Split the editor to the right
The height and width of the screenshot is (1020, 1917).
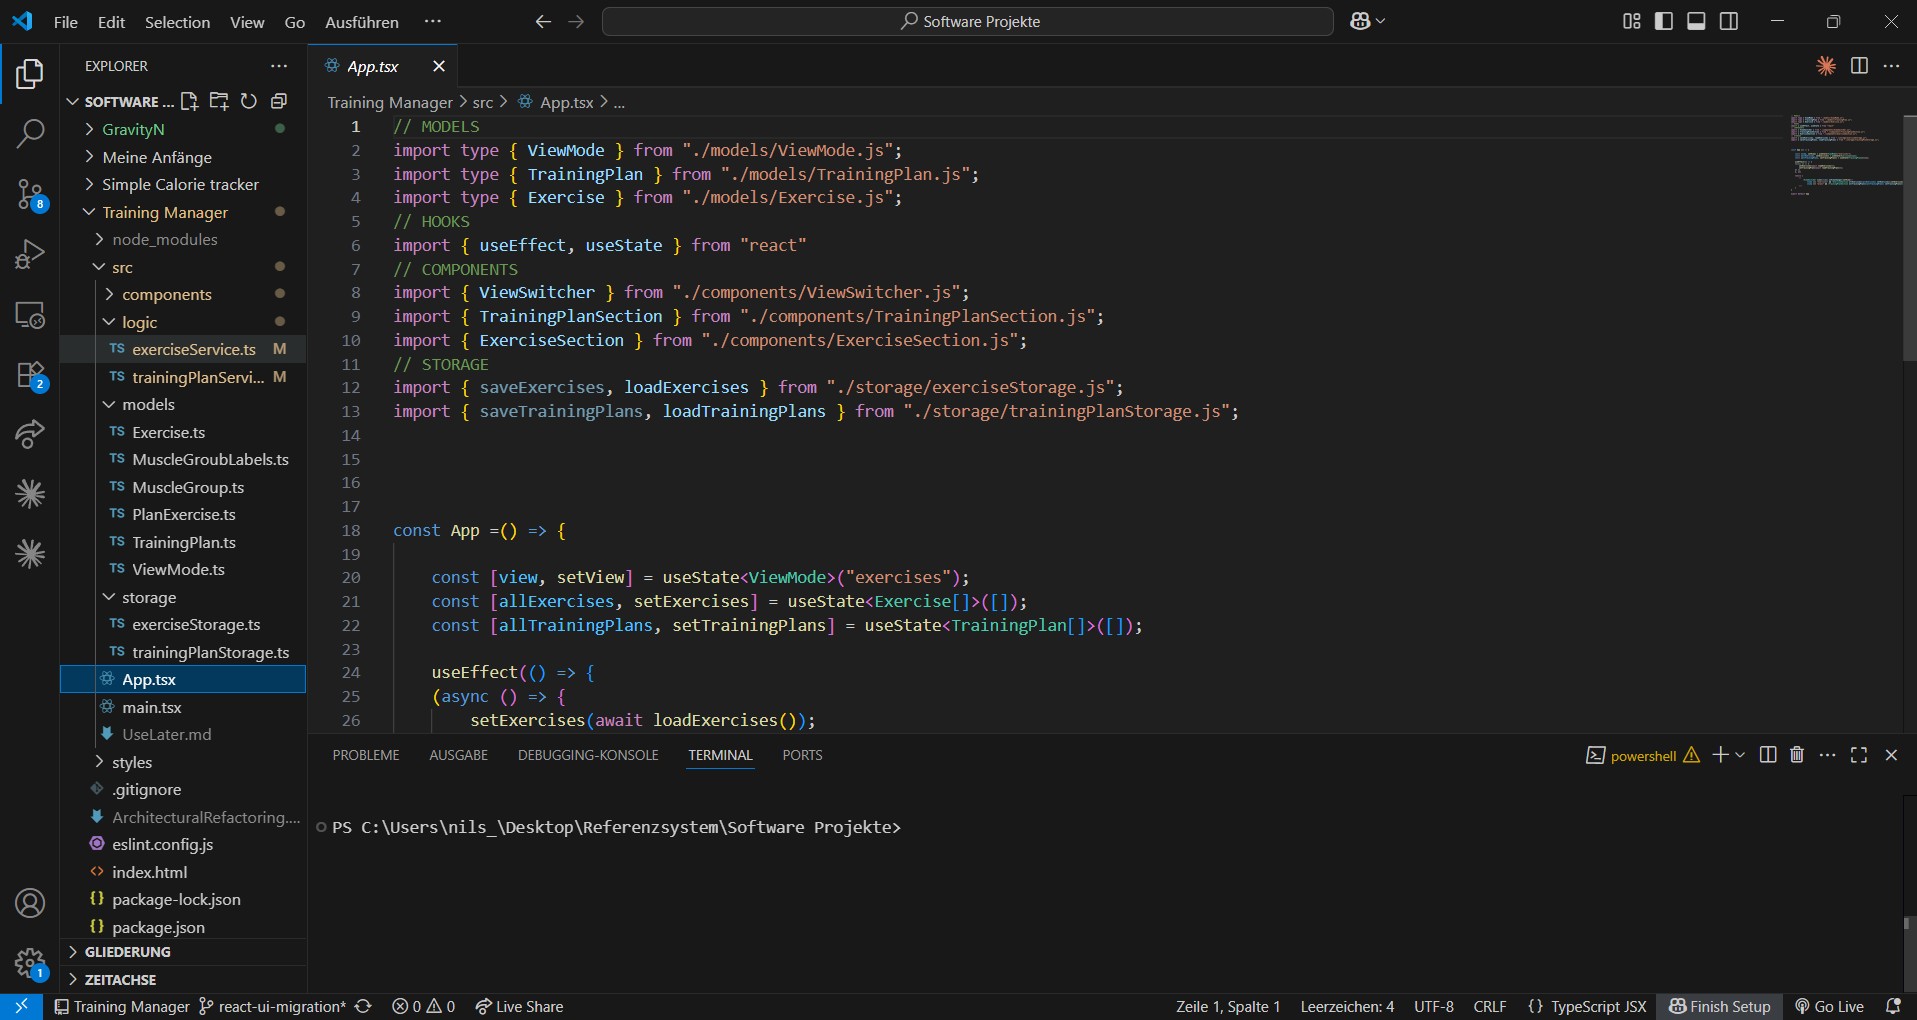click(x=1859, y=66)
